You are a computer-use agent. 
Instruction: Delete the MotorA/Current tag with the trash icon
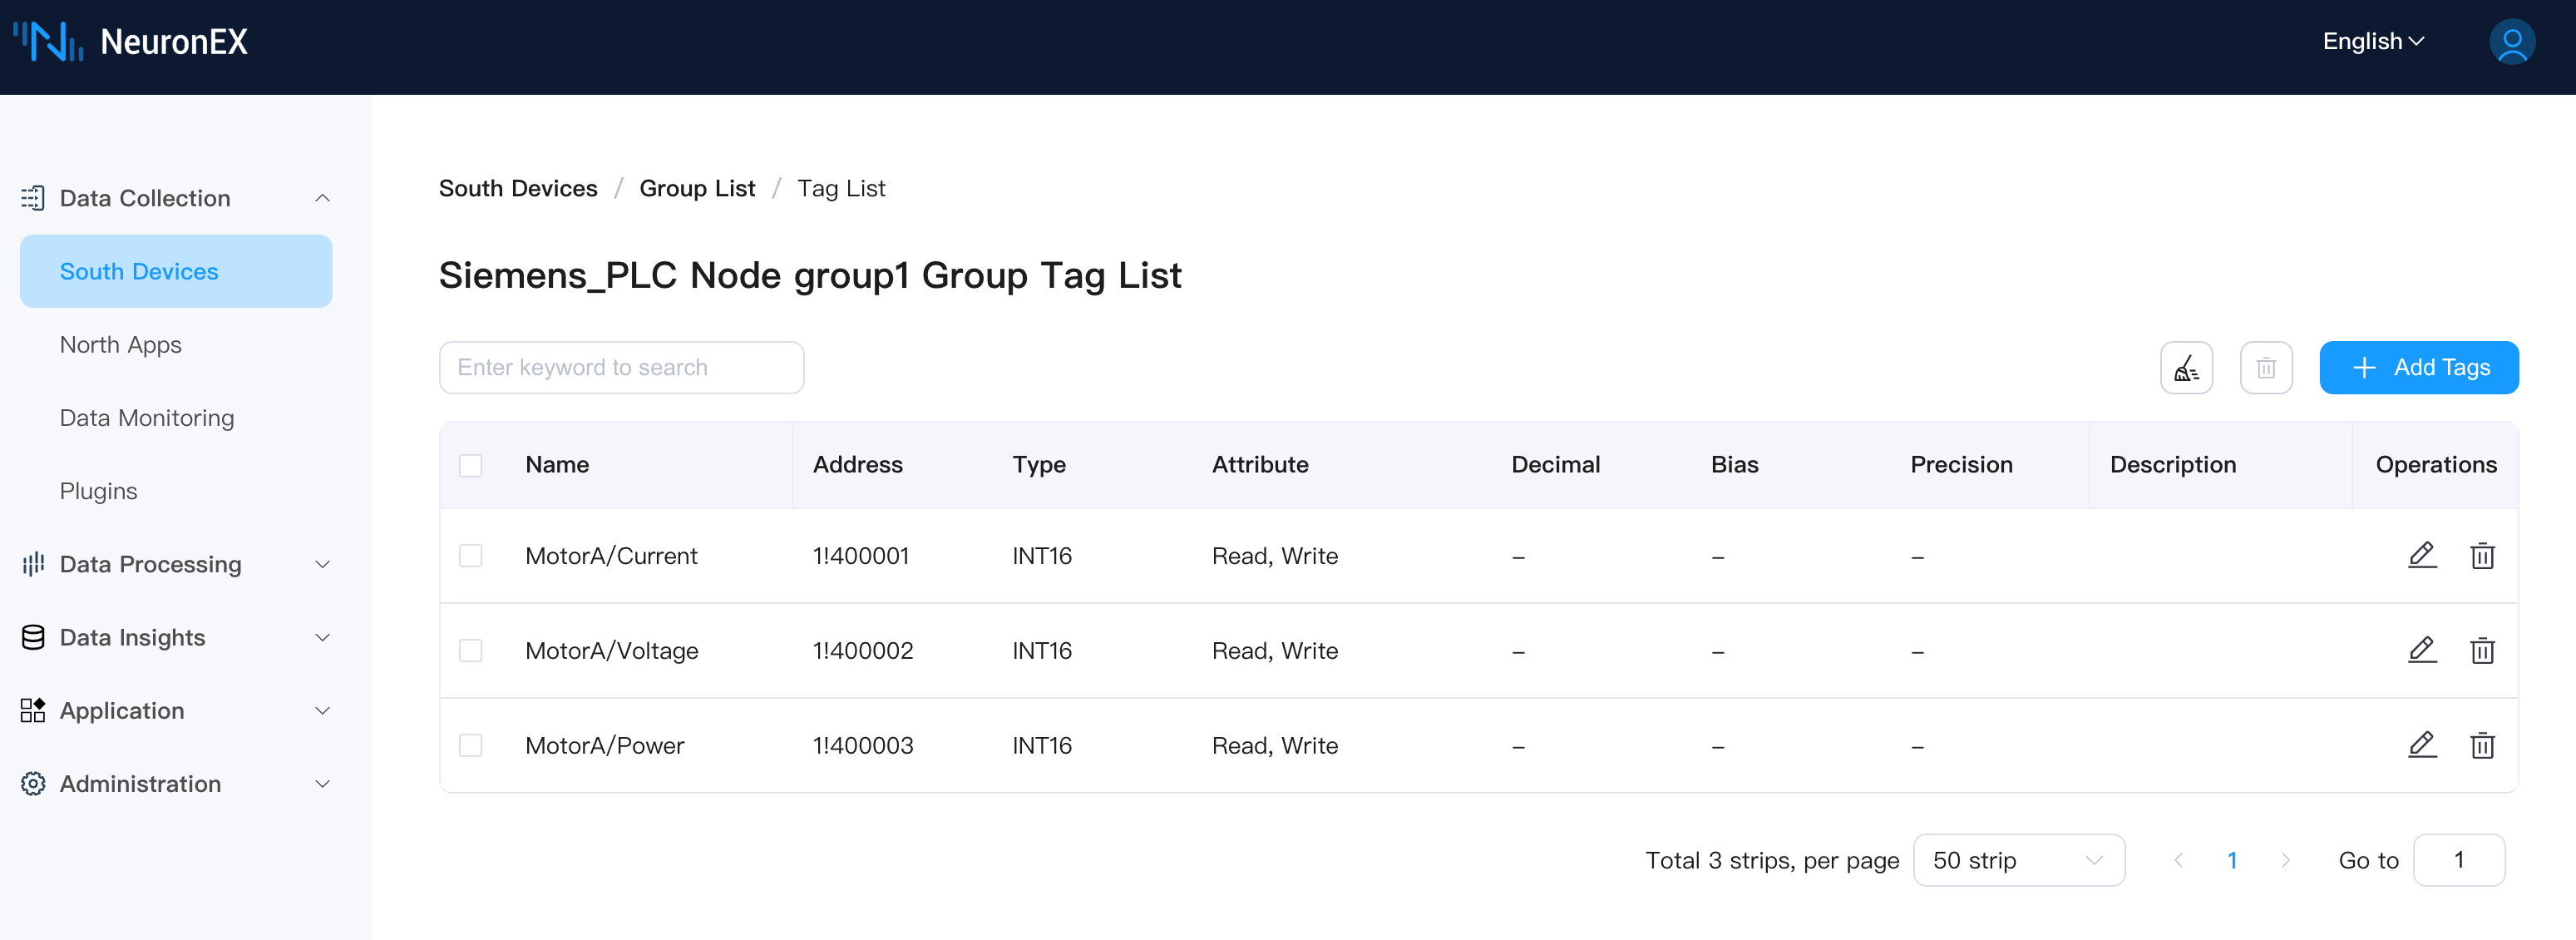point(2481,555)
